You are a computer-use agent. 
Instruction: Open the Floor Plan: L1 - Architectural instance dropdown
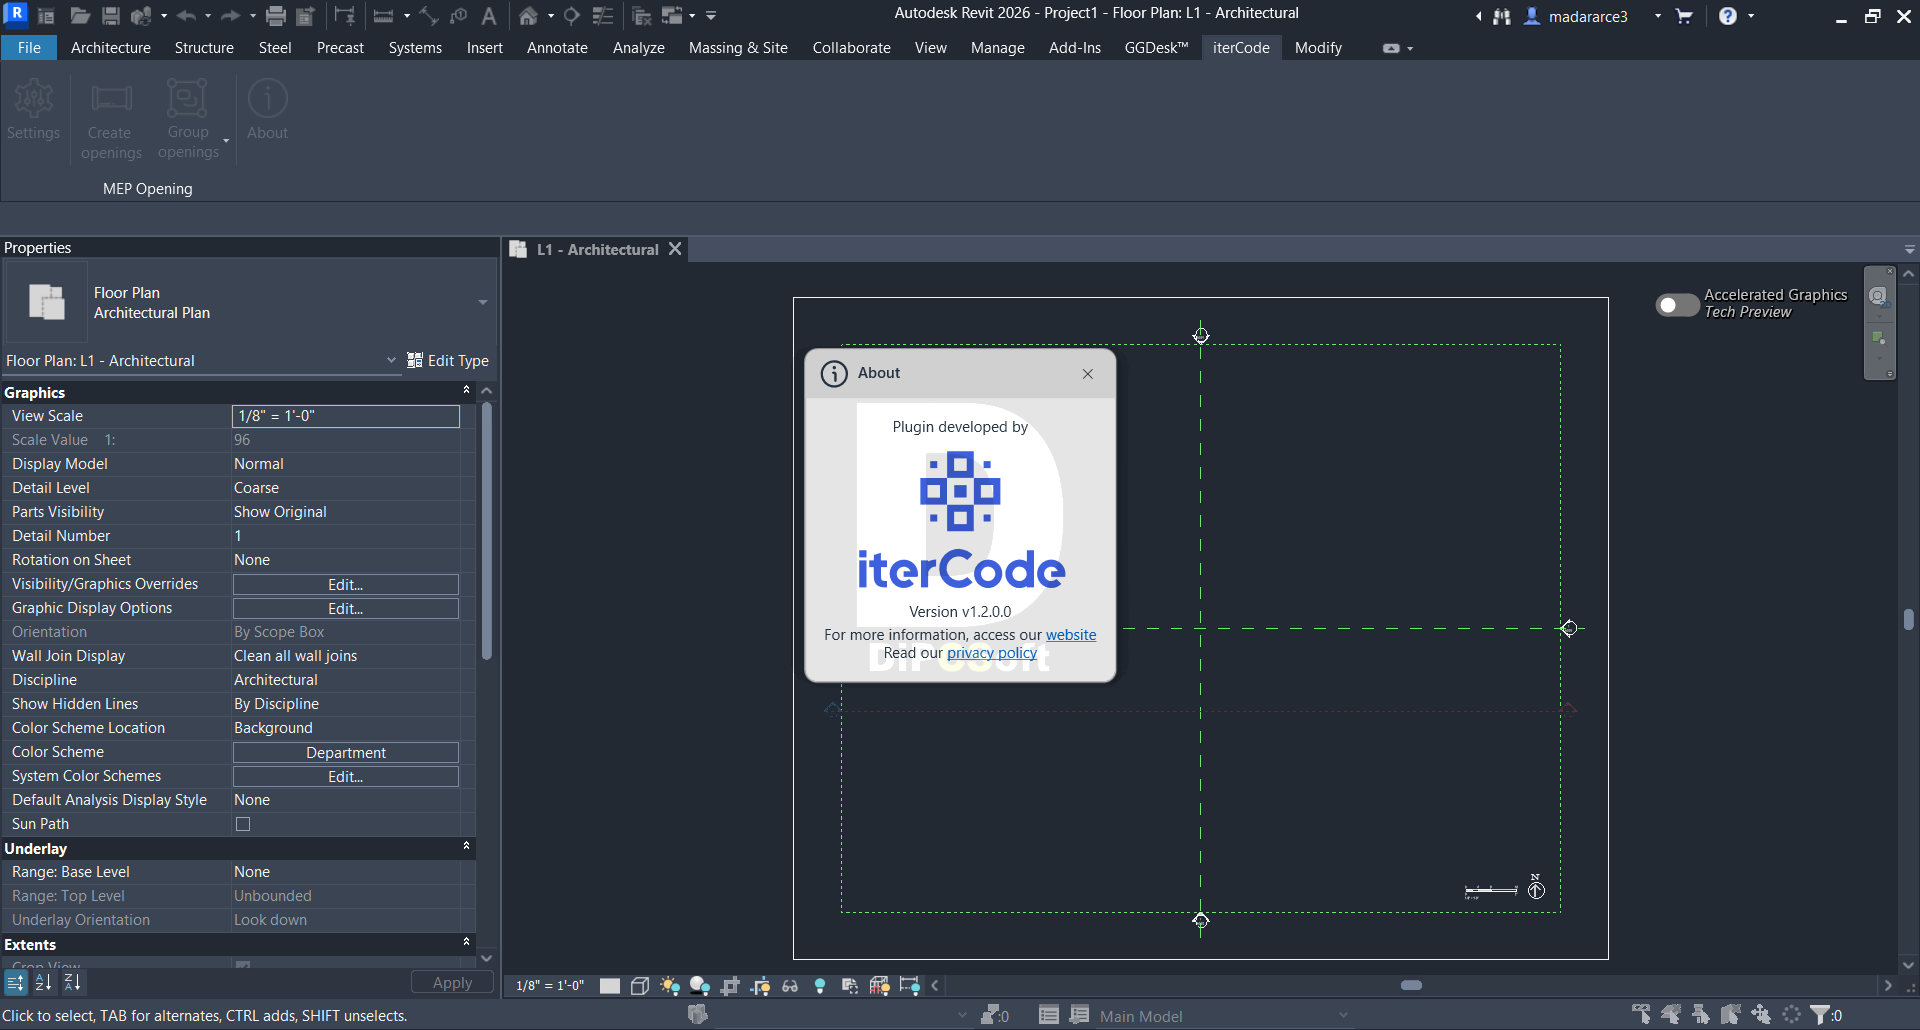pos(391,360)
